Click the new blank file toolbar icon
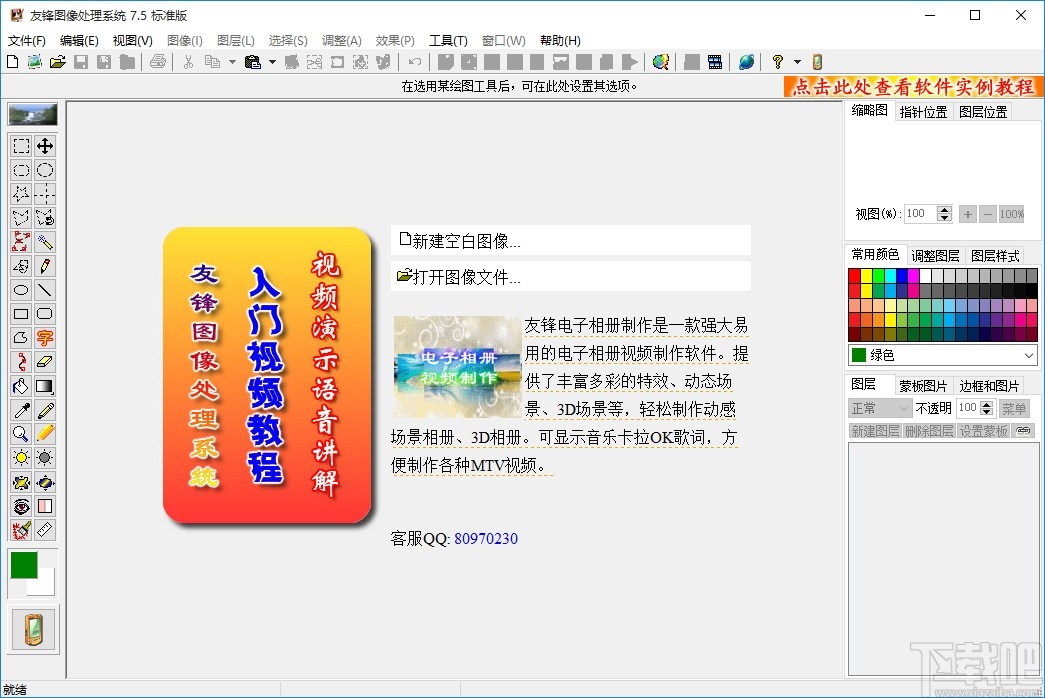 point(13,62)
